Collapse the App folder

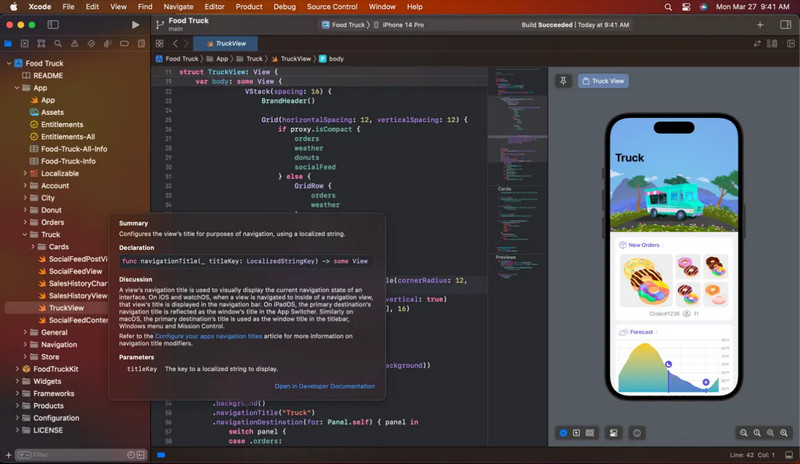[x=17, y=88]
